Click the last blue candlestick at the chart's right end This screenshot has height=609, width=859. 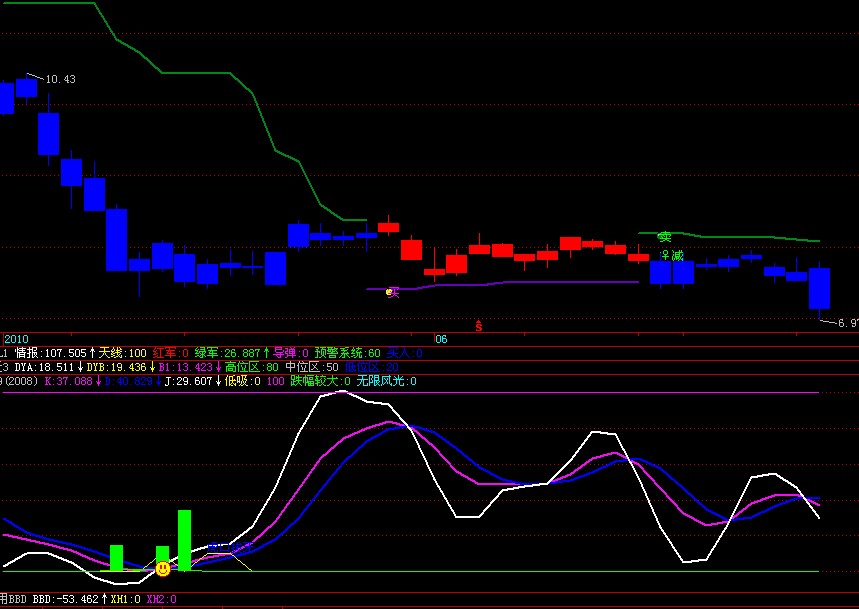(819, 289)
